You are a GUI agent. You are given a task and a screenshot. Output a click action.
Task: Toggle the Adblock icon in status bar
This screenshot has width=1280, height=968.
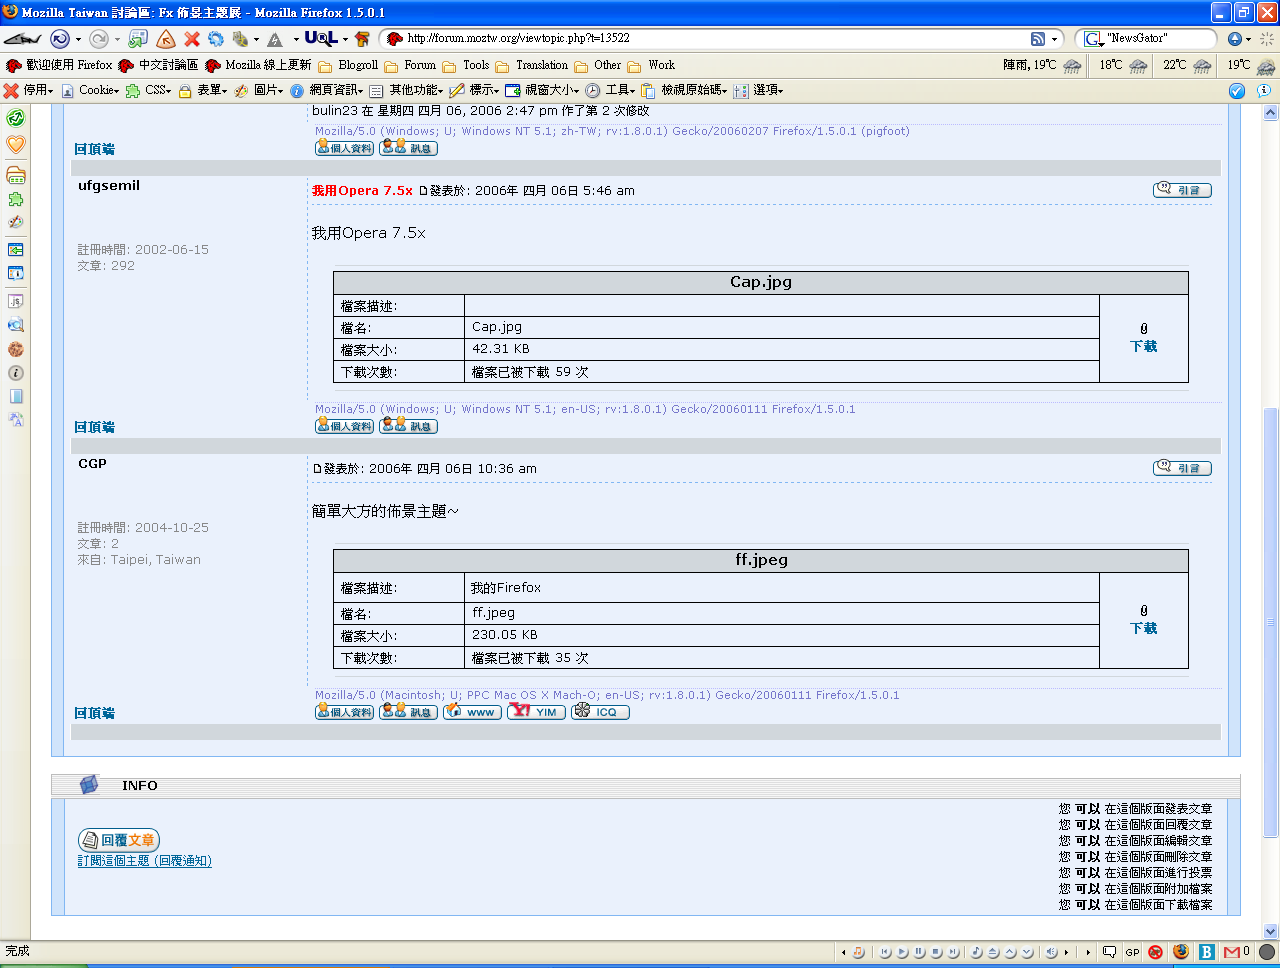tap(1155, 952)
